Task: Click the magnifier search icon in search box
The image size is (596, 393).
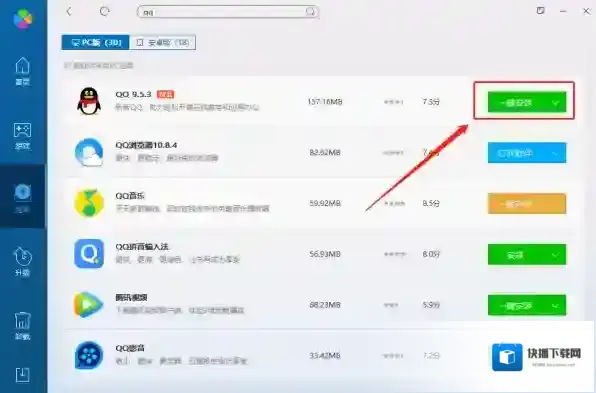Action: point(311,11)
